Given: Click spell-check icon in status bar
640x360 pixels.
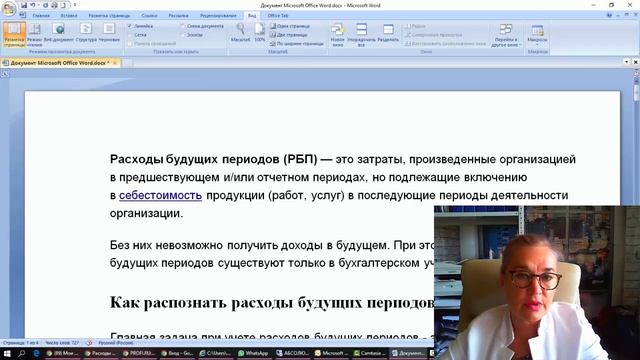Looking at the screenshot, I should click(89, 343).
